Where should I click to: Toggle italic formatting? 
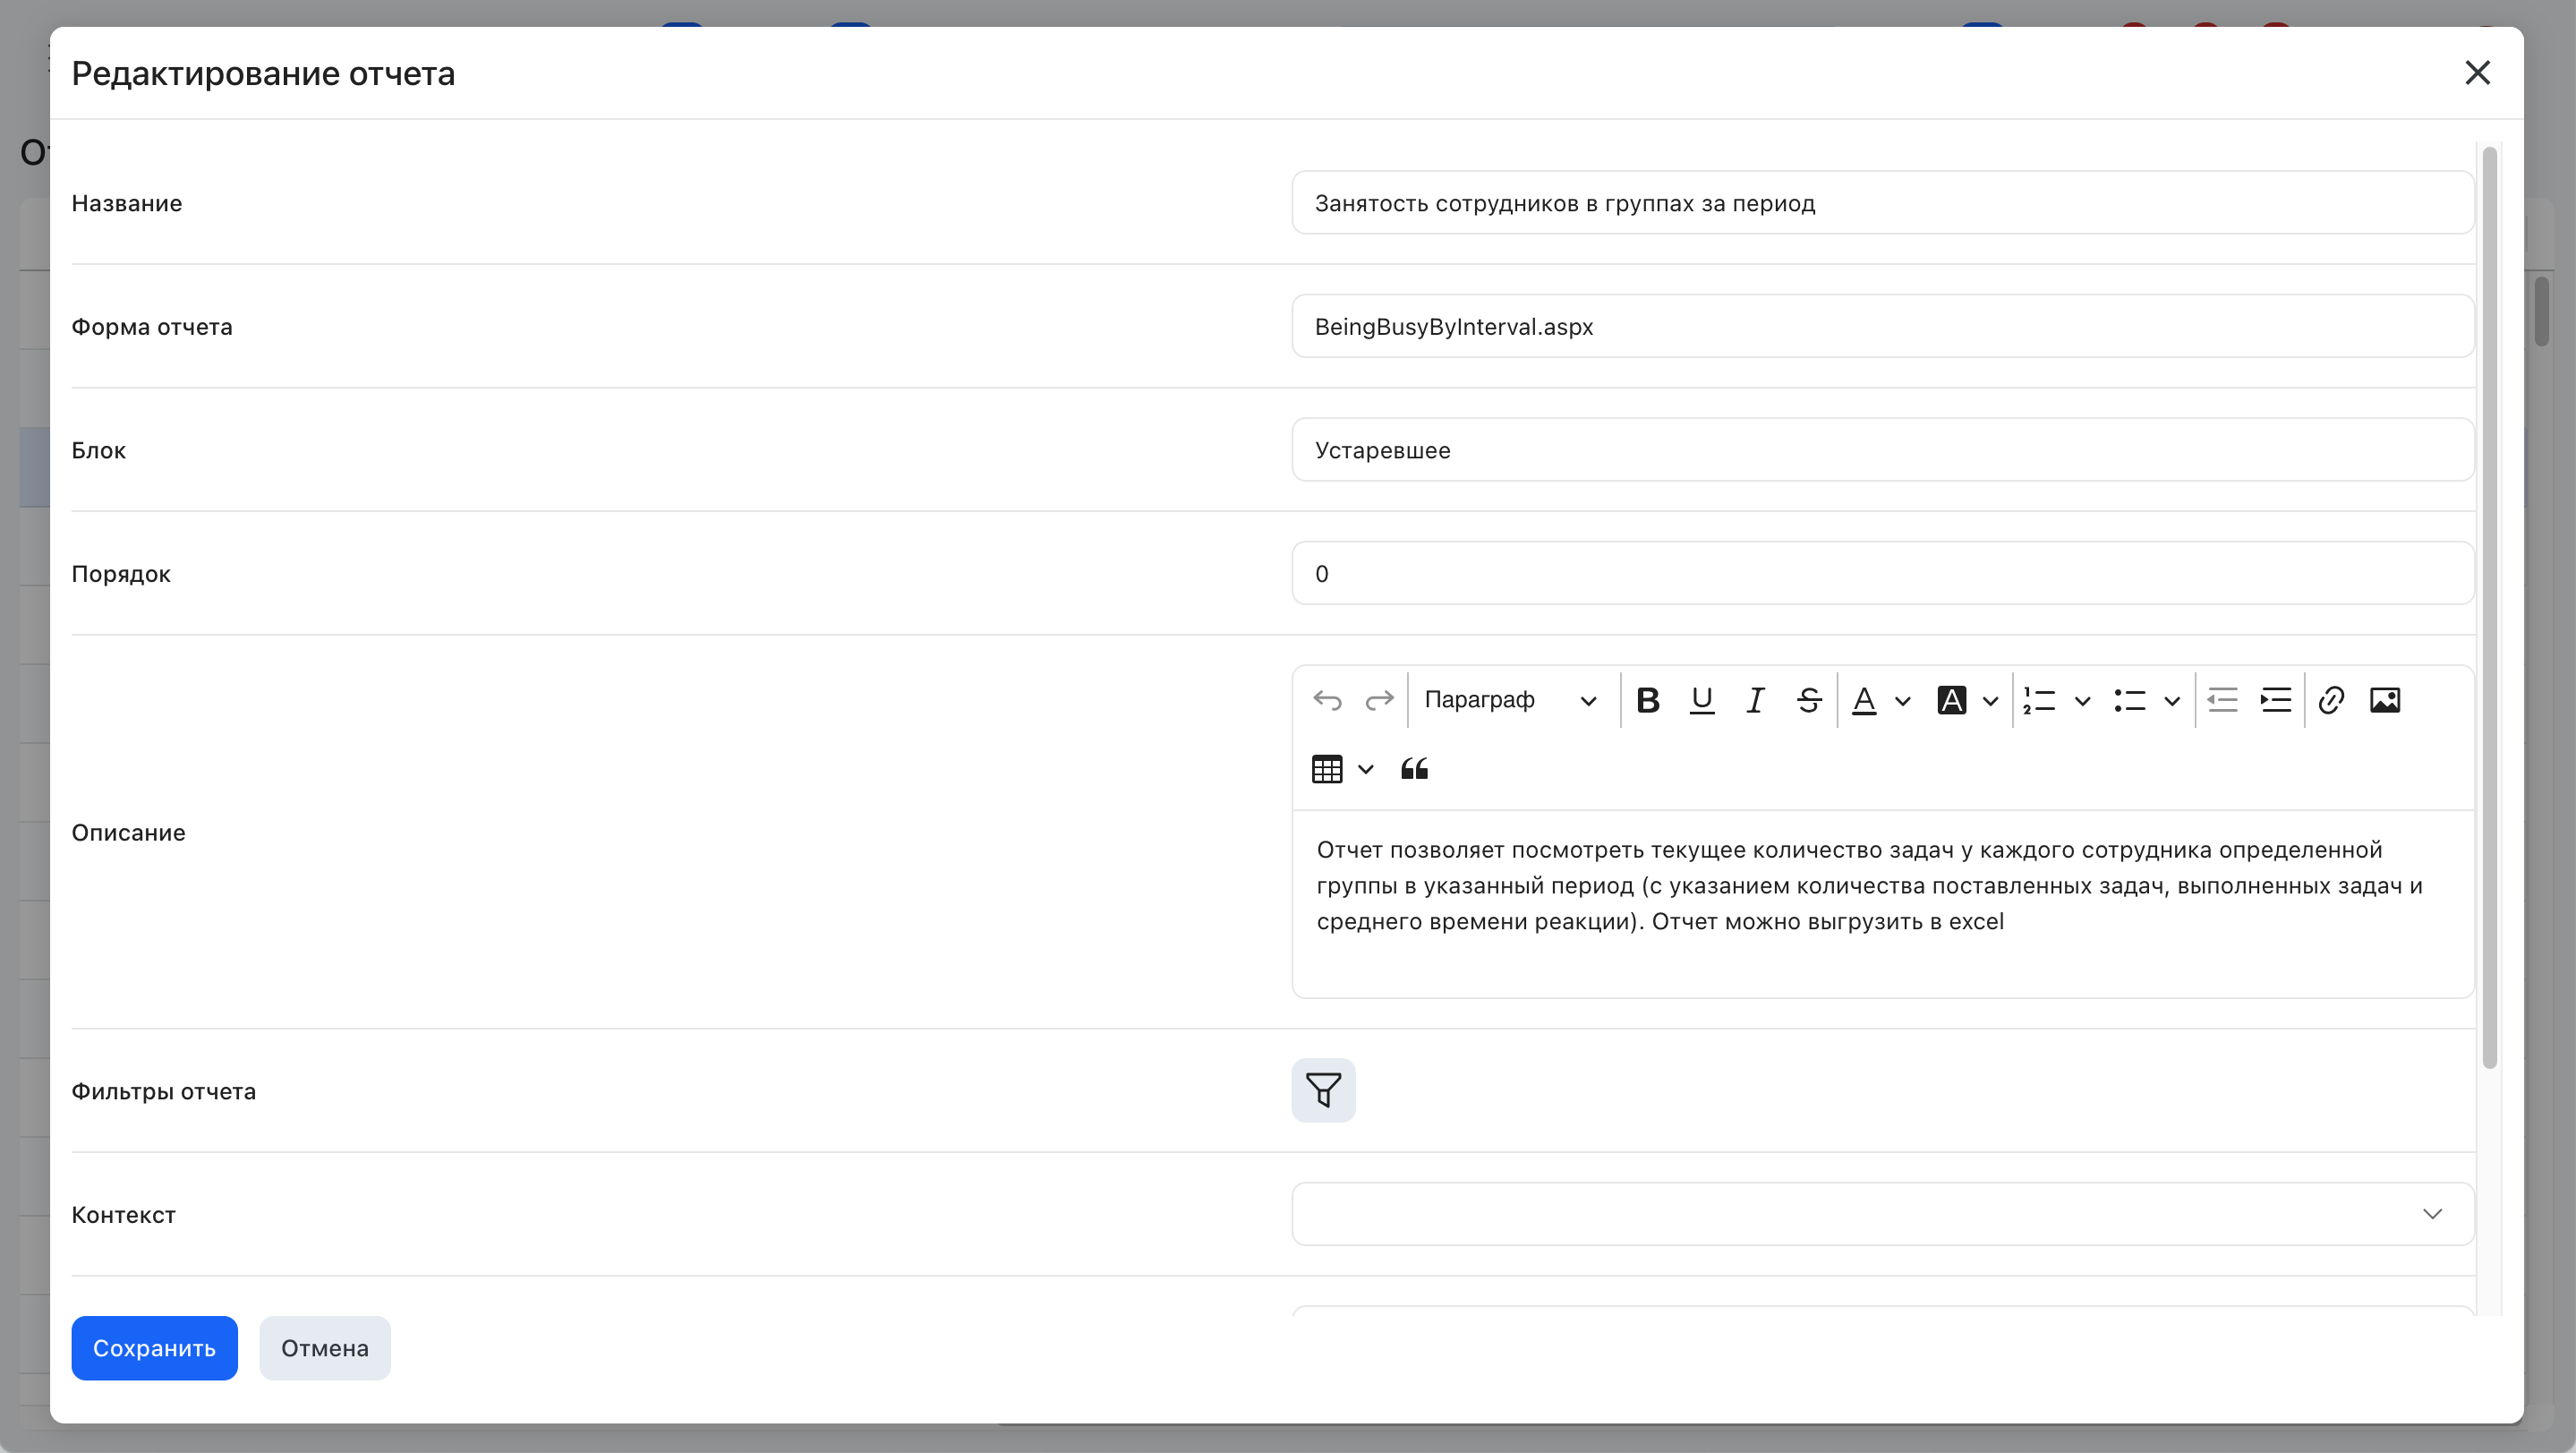click(1755, 700)
